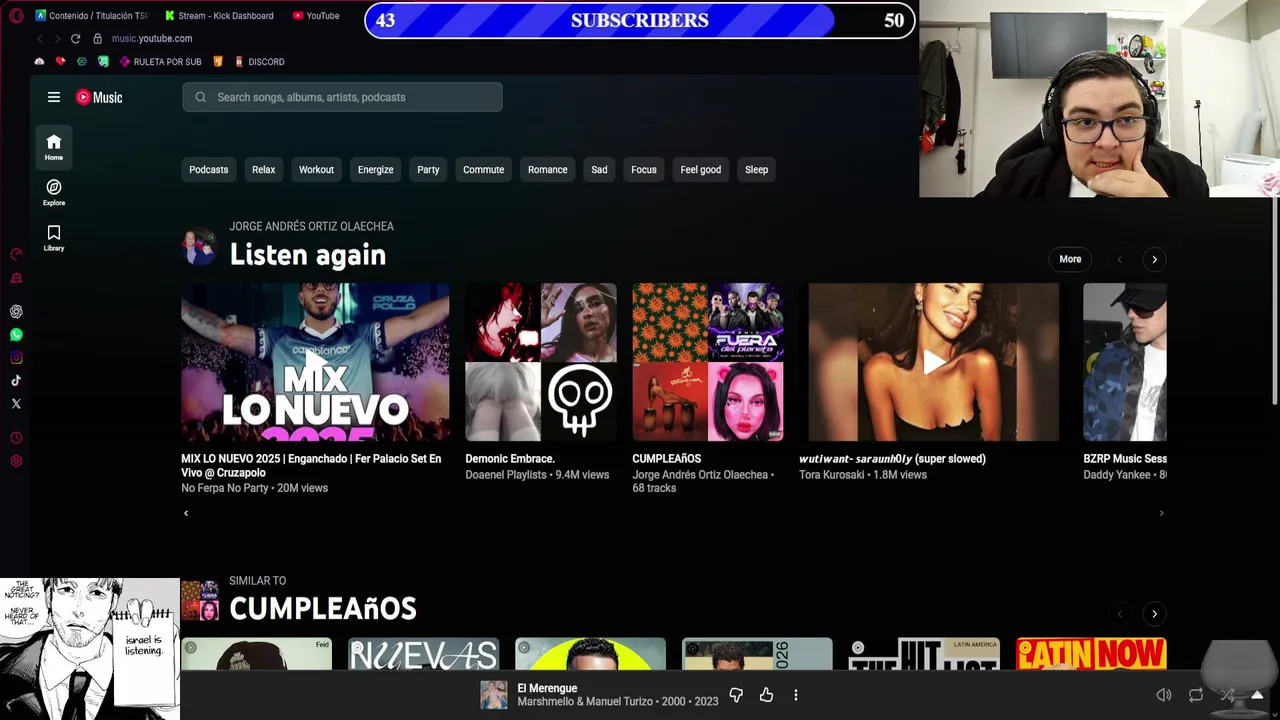Select the Sleep mood chip
Image resolution: width=1280 pixels, height=720 pixels.
tap(756, 170)
